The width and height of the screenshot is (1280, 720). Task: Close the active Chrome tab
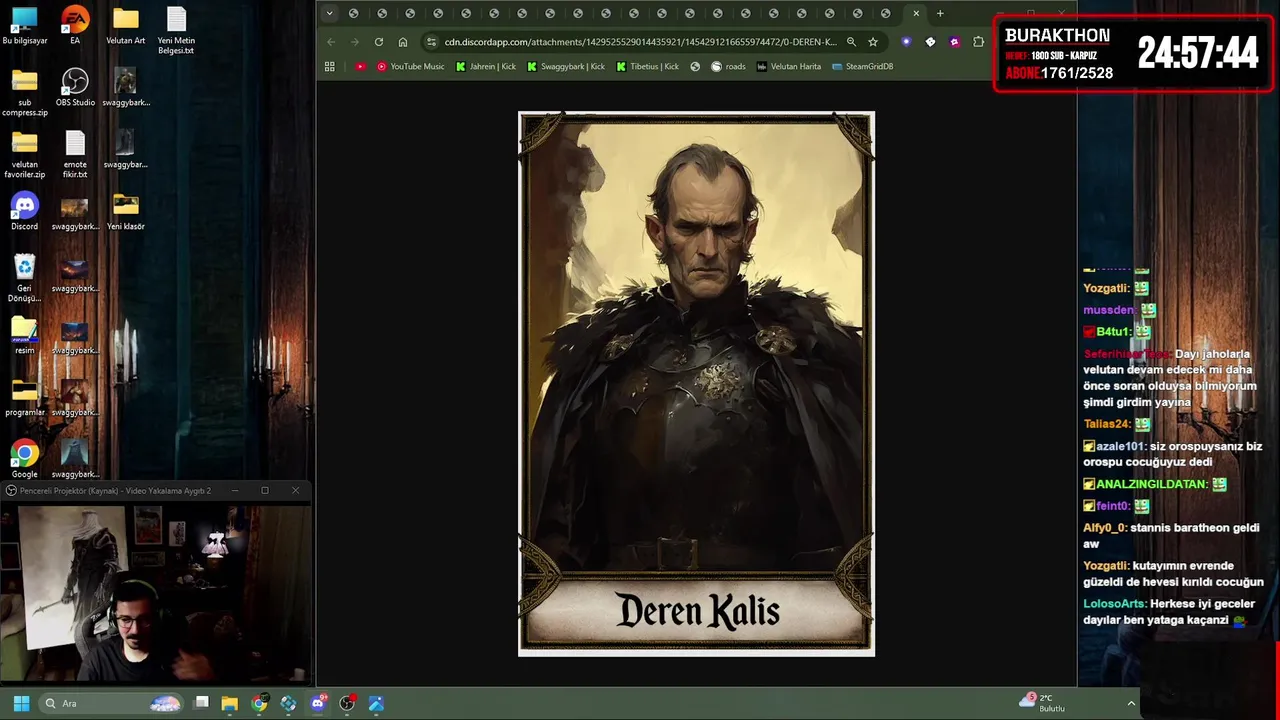tap(916, 14)
